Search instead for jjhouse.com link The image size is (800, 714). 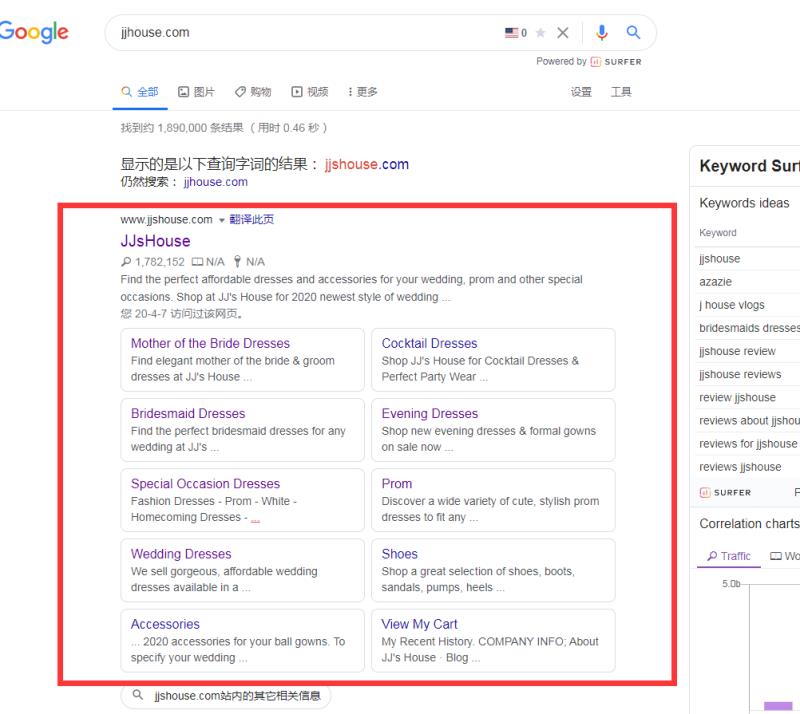216,182
